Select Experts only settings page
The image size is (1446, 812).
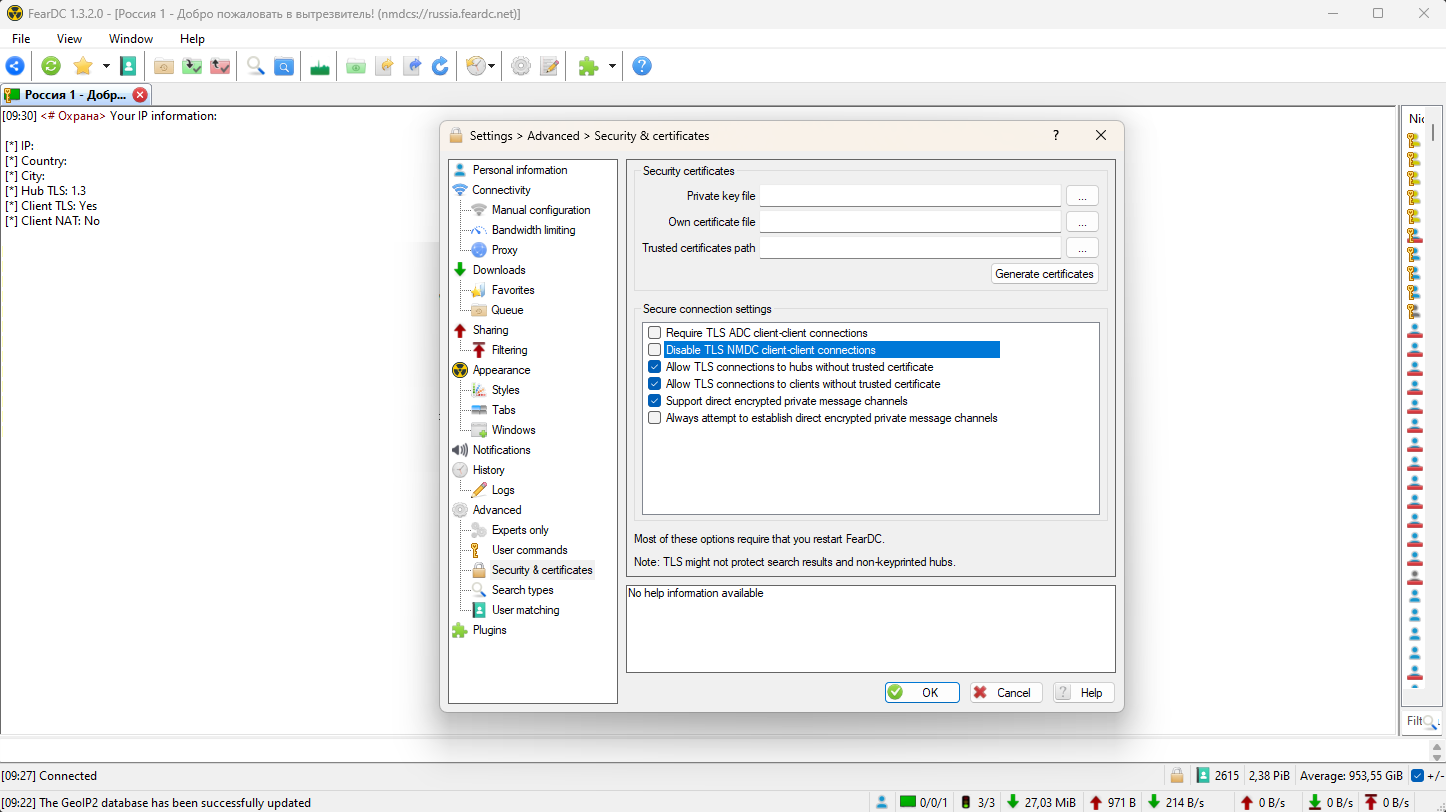520,530
